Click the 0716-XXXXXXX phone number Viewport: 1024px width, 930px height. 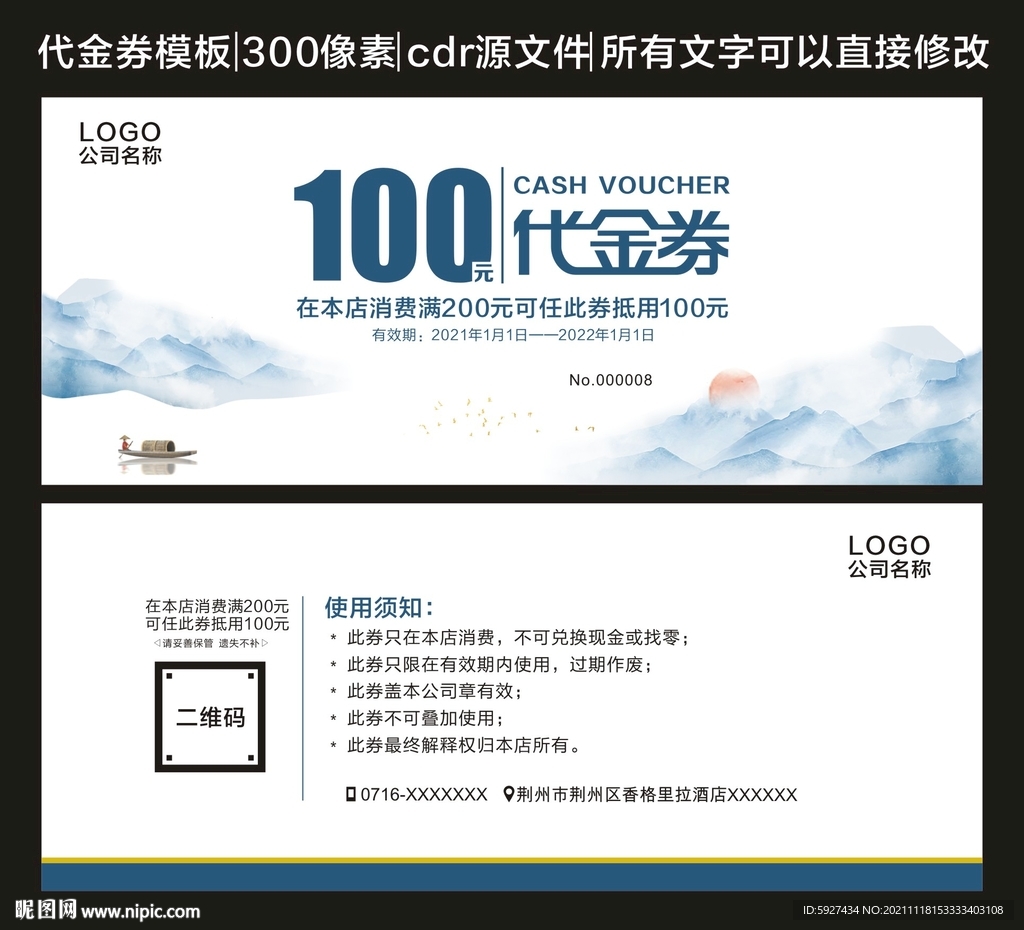423,795
